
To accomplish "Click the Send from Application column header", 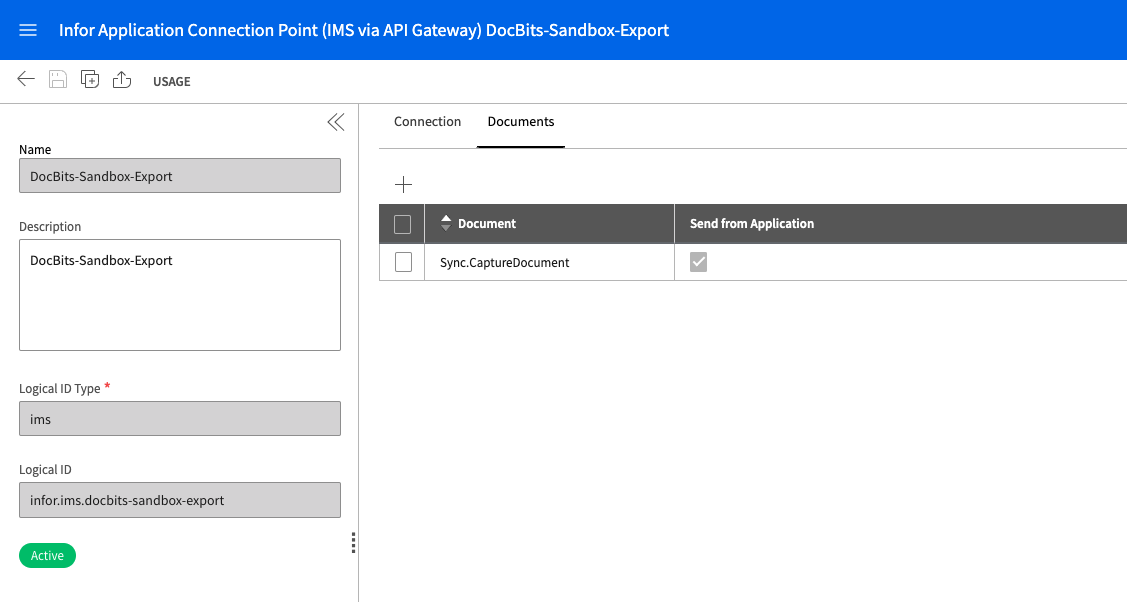I will pyautogui.click(x=752, y=224).
